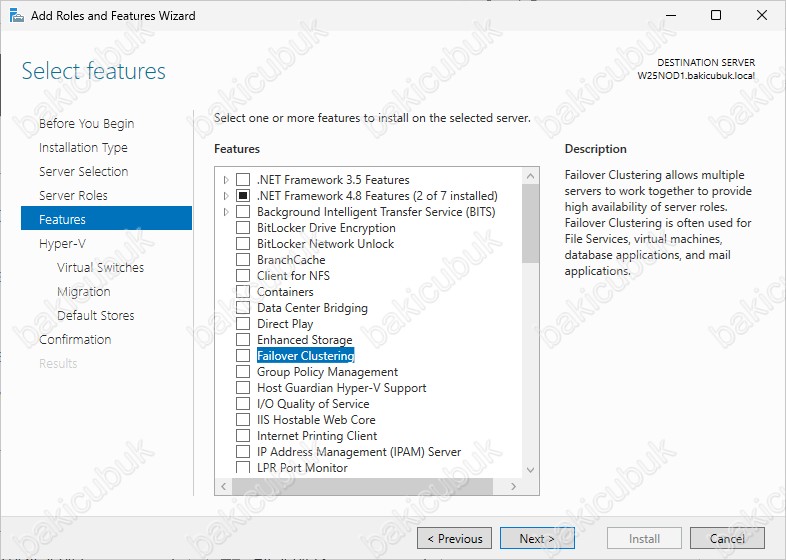The height and width of the screenshot is (560, 786).
Task: Select the Failover Clustering feature label
Action: coord(306,355)
